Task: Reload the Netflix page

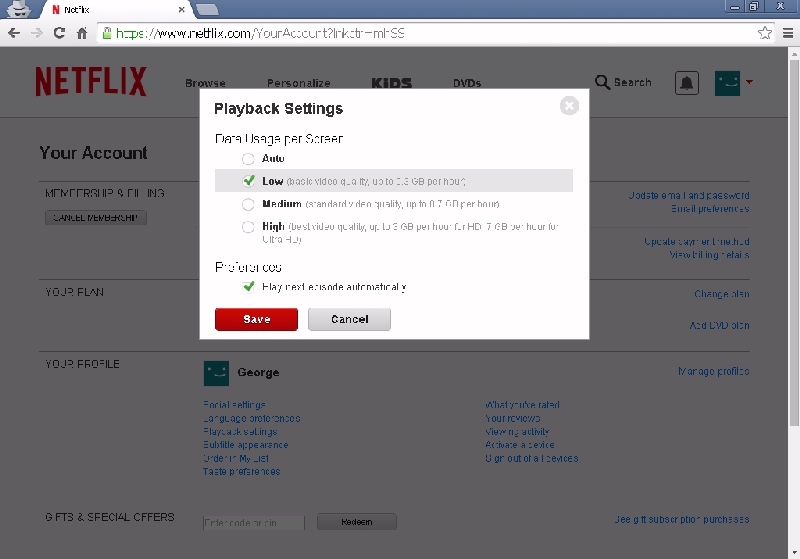Action: click(59, 33)
